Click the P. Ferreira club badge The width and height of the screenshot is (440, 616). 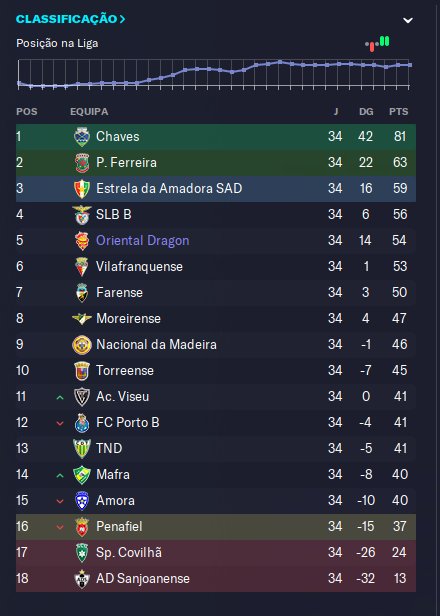coord(82,163)
